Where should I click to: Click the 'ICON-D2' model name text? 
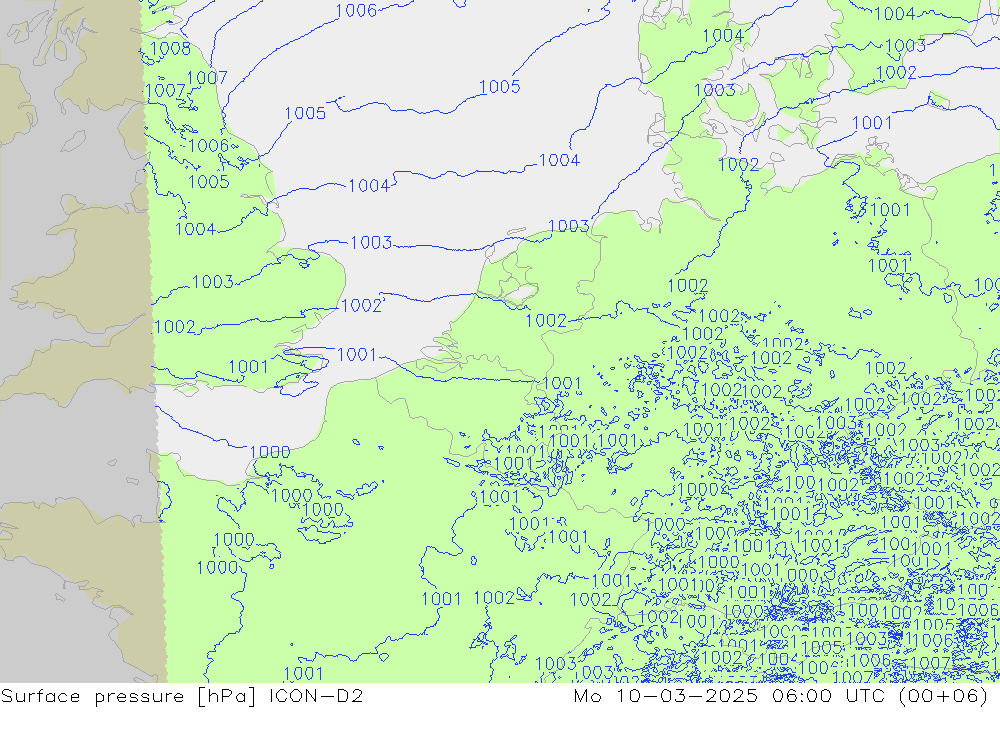tap(316, 695)
